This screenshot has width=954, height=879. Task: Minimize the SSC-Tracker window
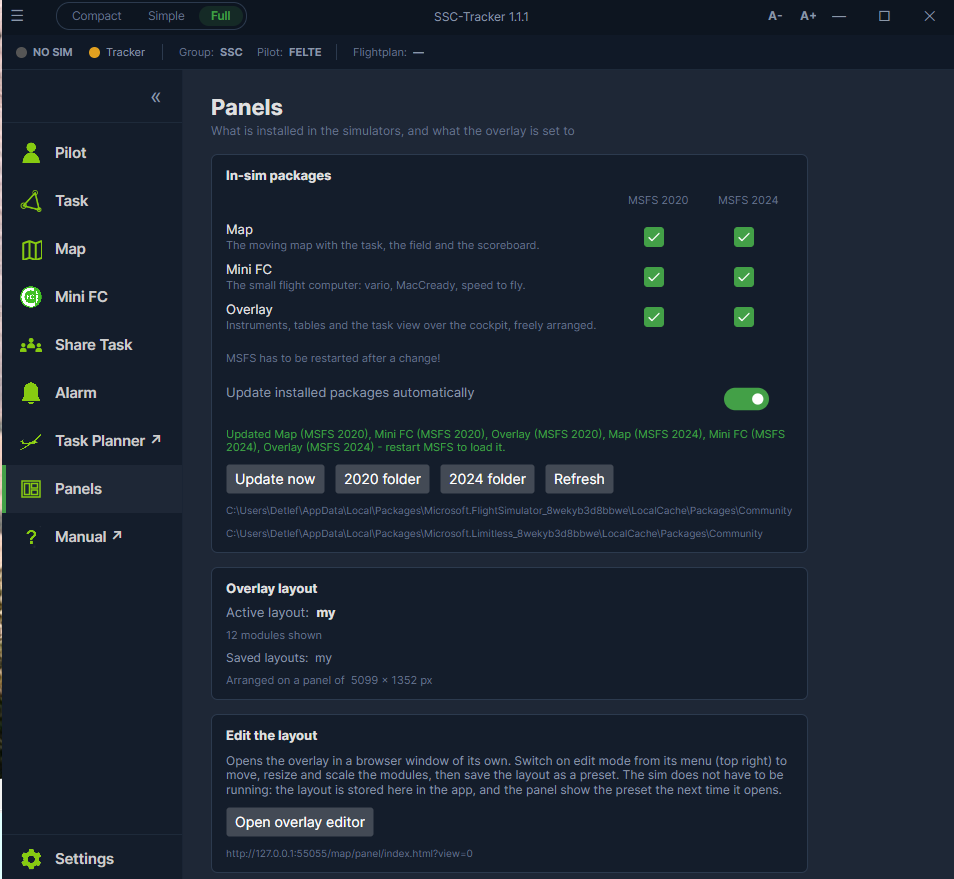[x=839, y=16]
